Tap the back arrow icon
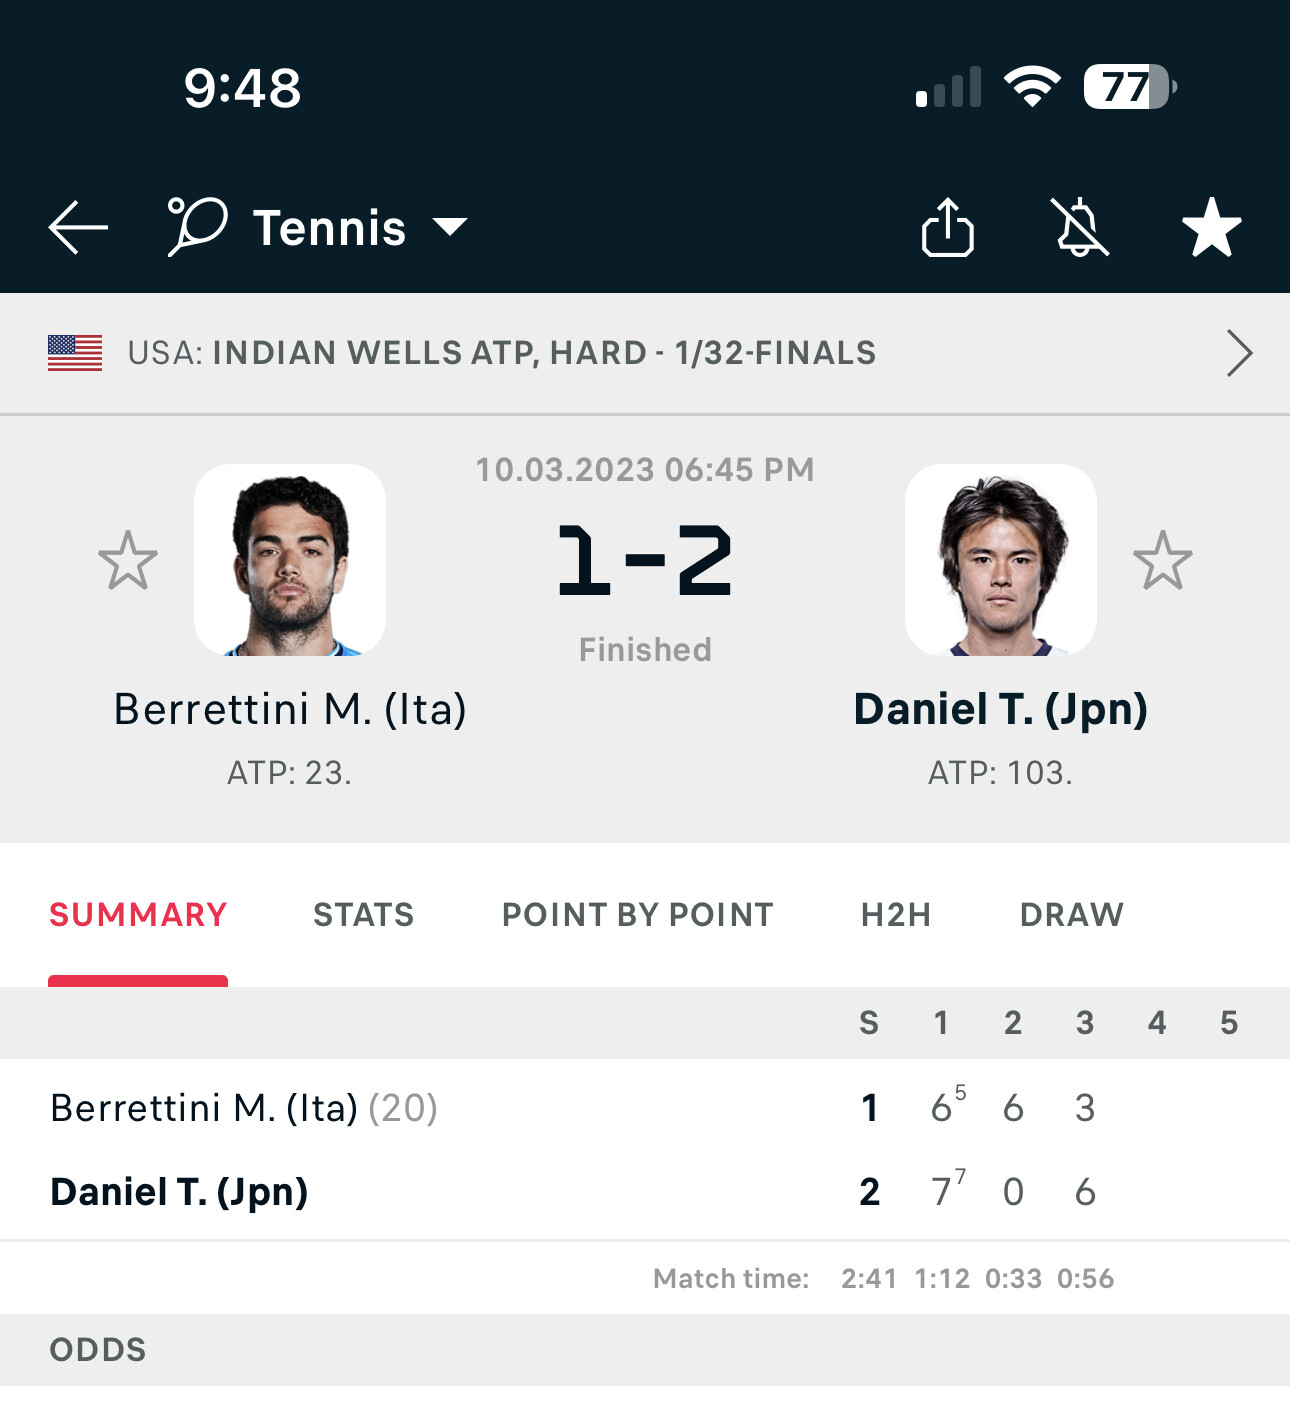Image resolution: width=1290 pixels, height=1402 pixels. coord(78,227)
